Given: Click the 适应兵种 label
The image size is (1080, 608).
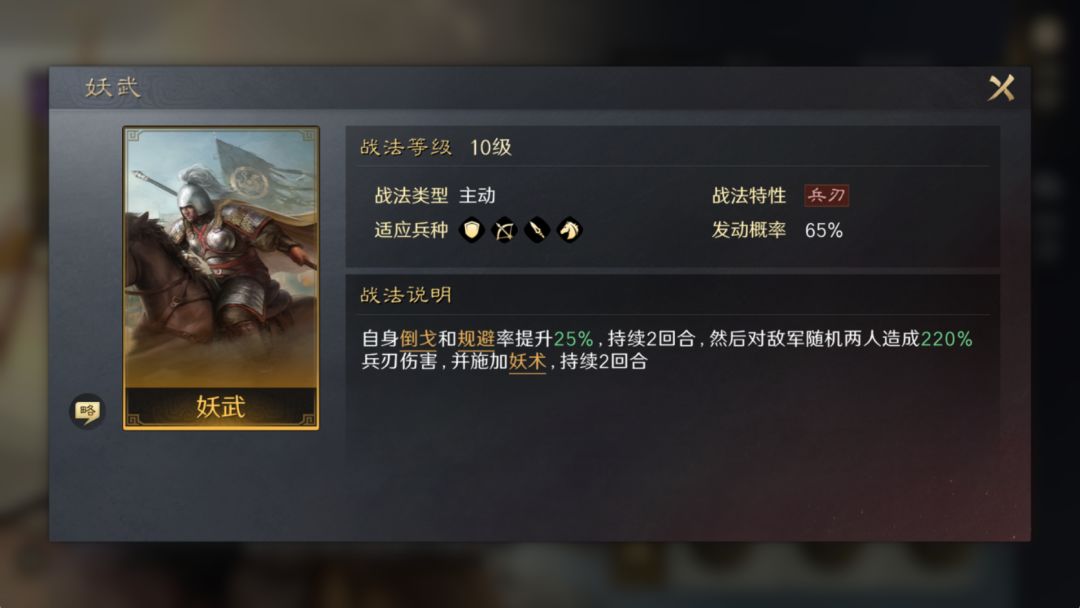Looking at the screenshot, I should (411, 230).
